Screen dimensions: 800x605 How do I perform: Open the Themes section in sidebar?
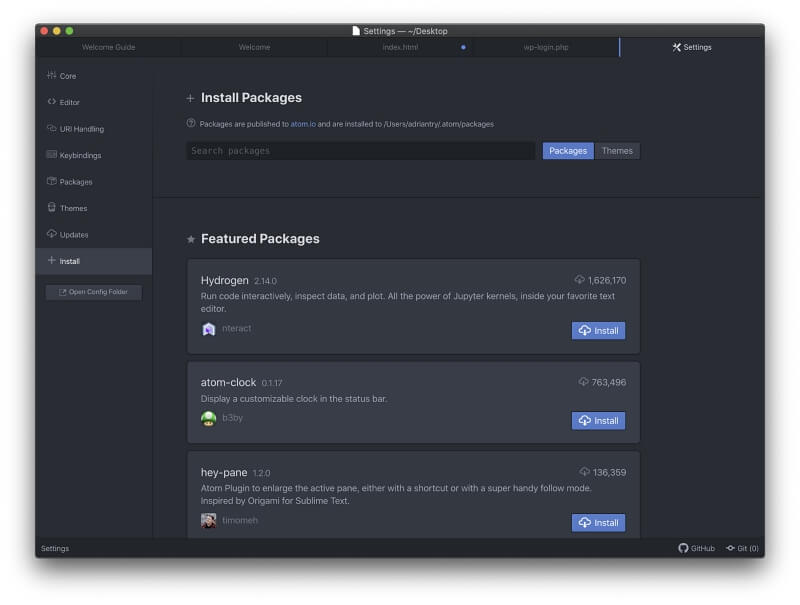click(x=94, y=208)
